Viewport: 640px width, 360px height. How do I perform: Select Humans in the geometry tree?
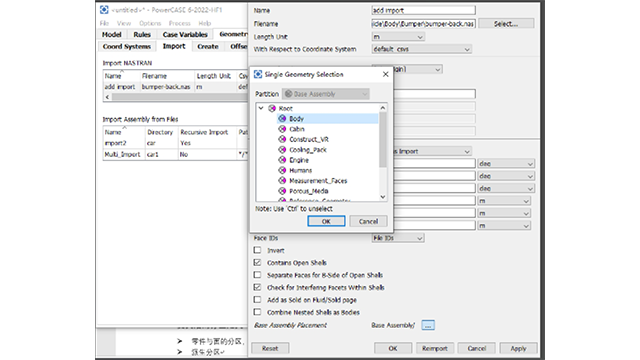point(300,170)
